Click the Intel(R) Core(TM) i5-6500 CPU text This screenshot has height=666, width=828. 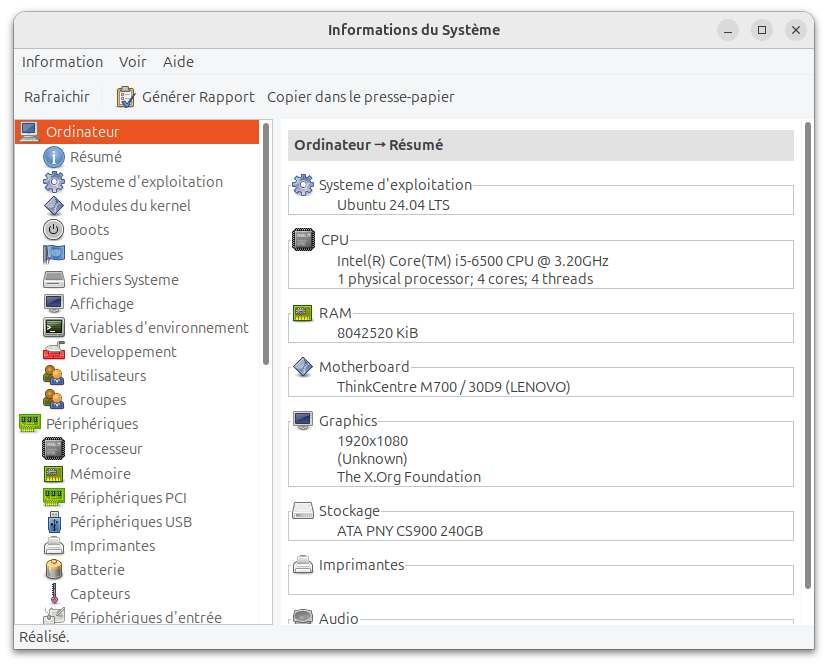(x=473, y=261)
